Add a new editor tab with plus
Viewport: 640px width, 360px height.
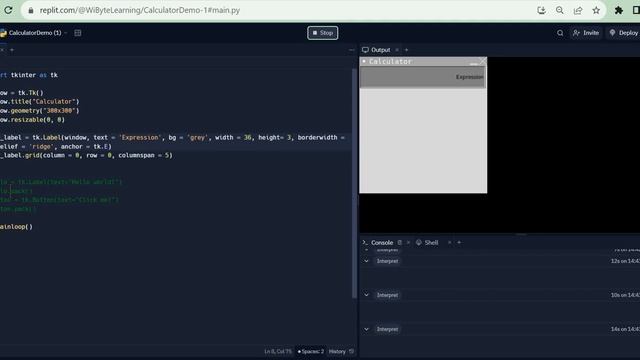(12, 50)
